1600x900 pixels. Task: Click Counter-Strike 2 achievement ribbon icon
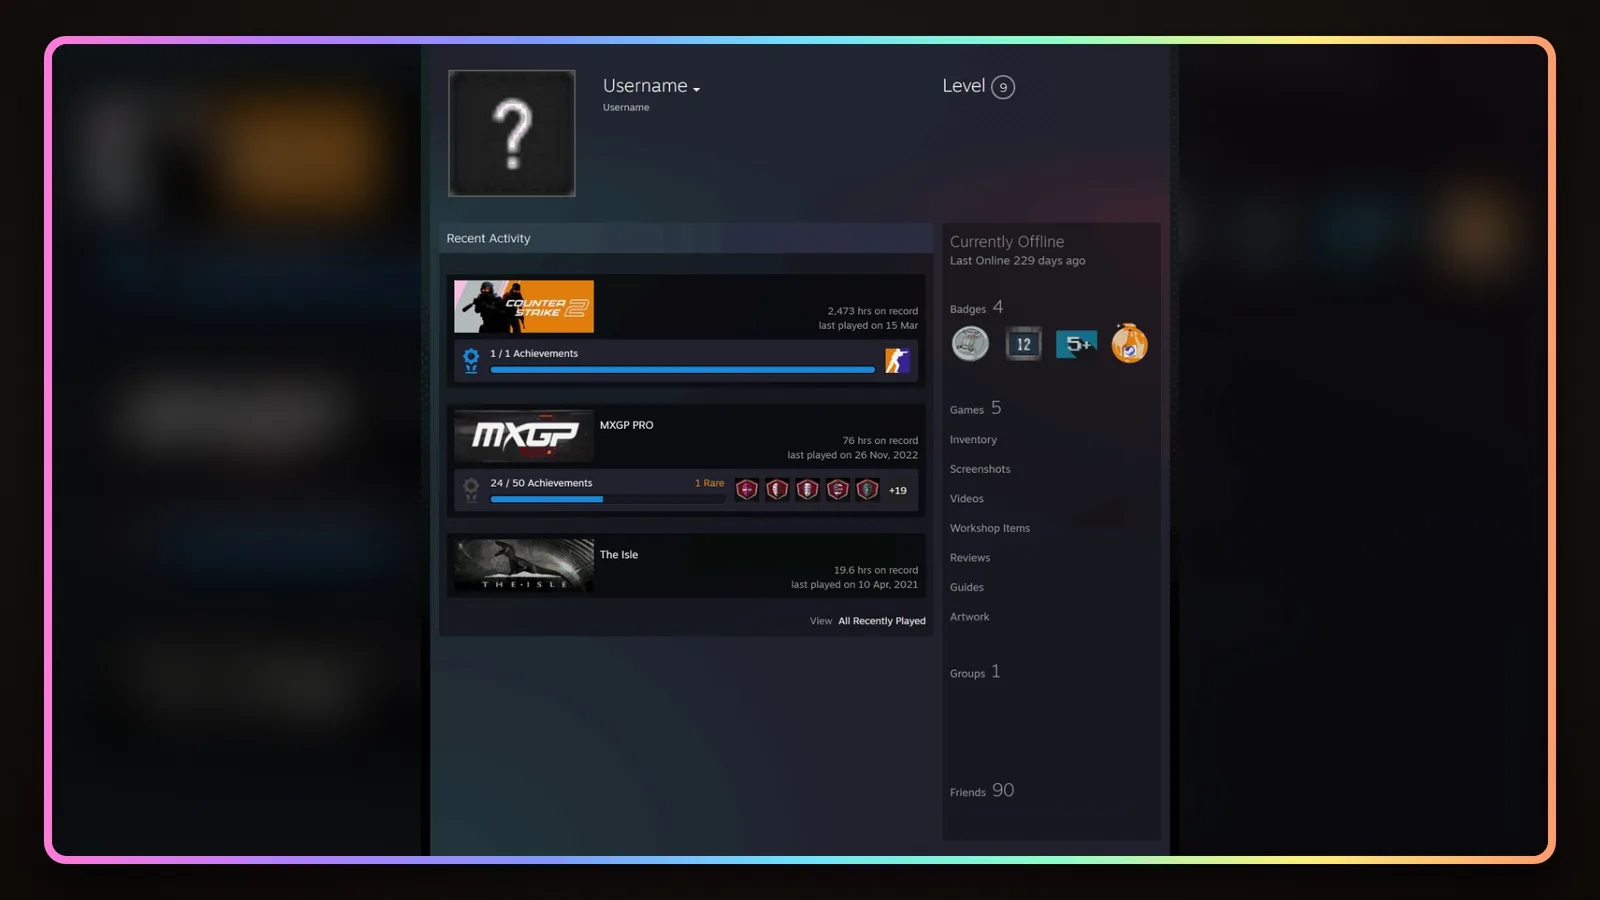pyautogui.click(x=471, y=360)
